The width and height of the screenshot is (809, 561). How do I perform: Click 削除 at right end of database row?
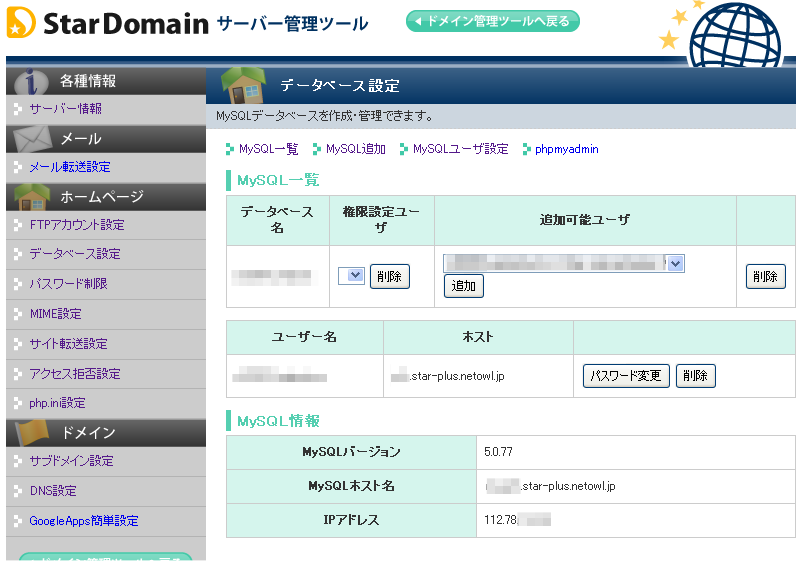point(766,277)
